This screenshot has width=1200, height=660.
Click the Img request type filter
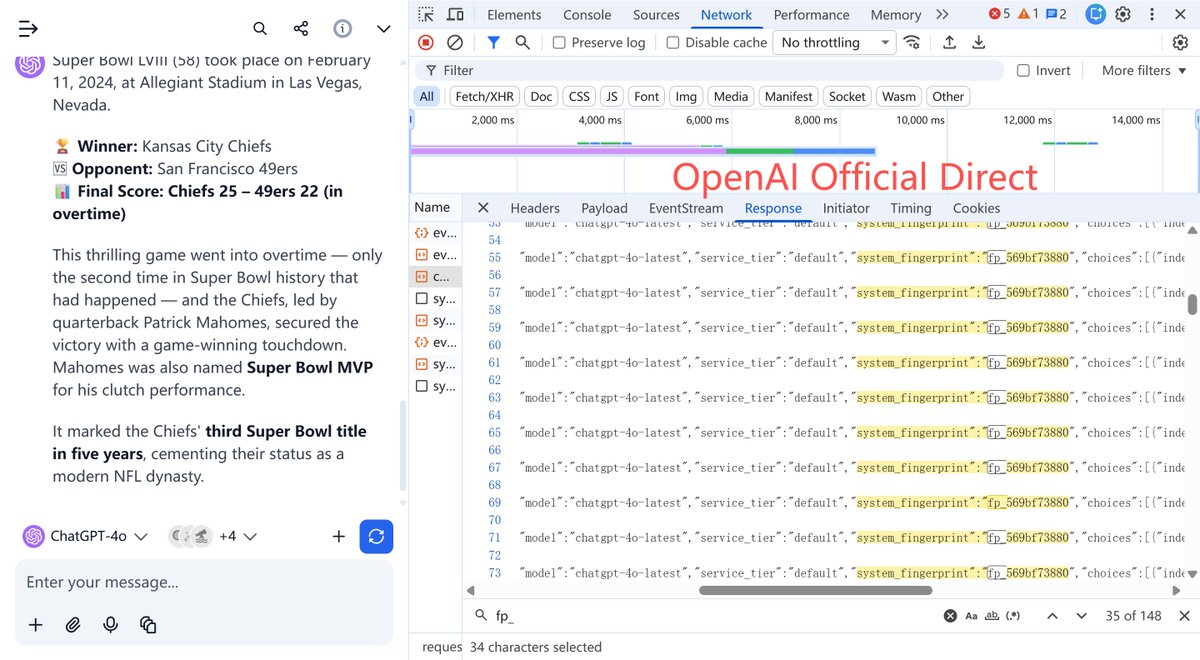coord(685,96)
